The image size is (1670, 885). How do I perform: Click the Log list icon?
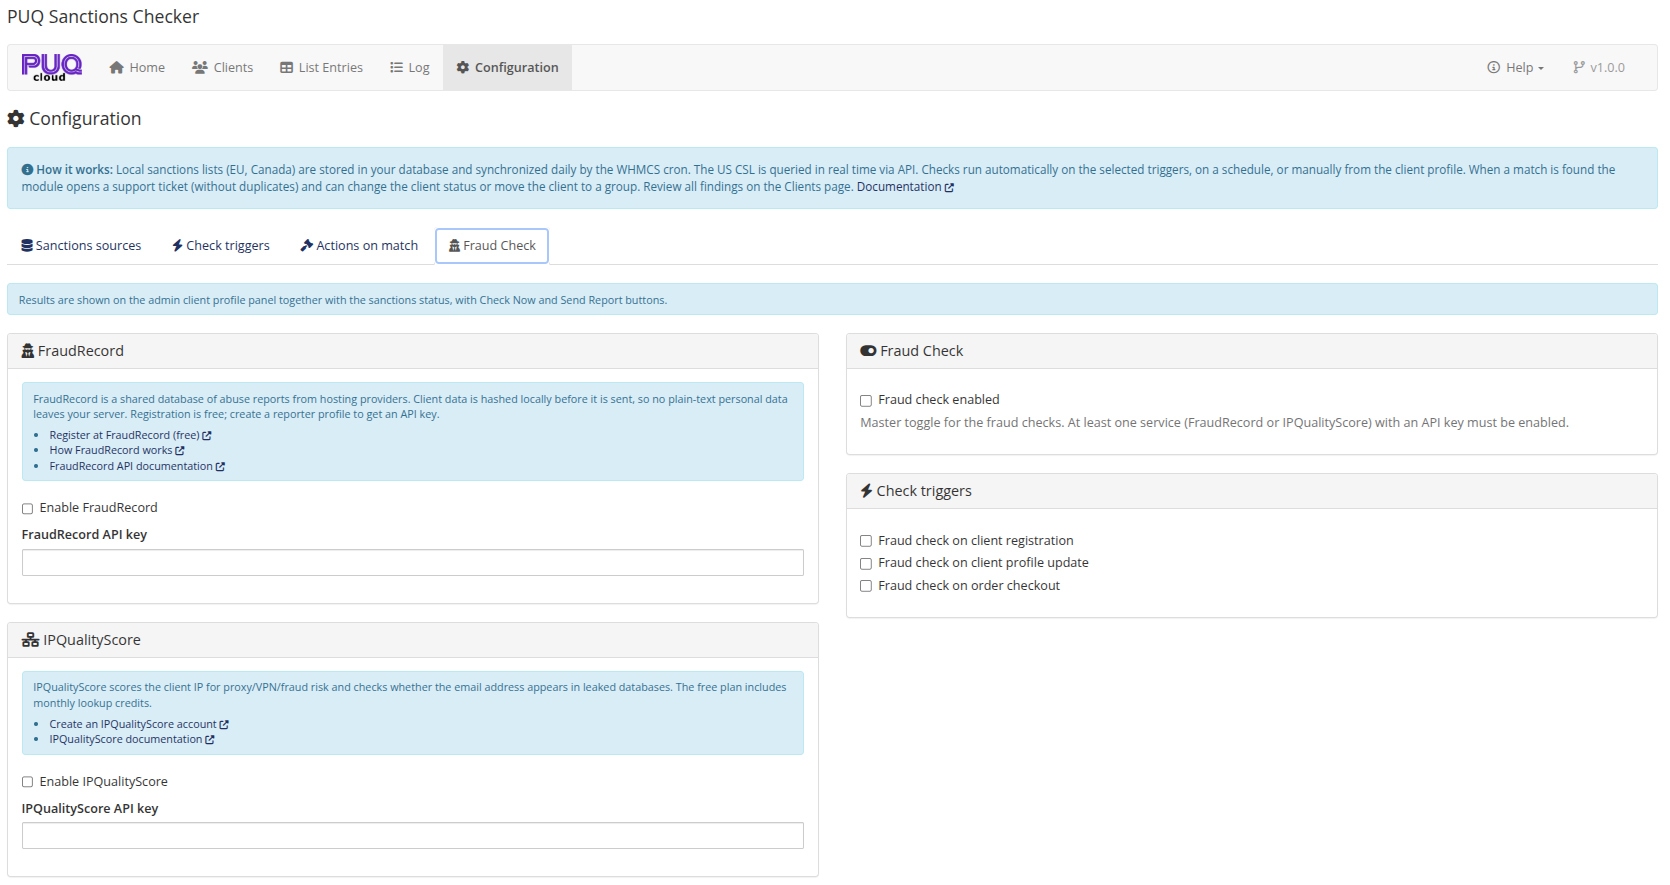pos(396,67)
